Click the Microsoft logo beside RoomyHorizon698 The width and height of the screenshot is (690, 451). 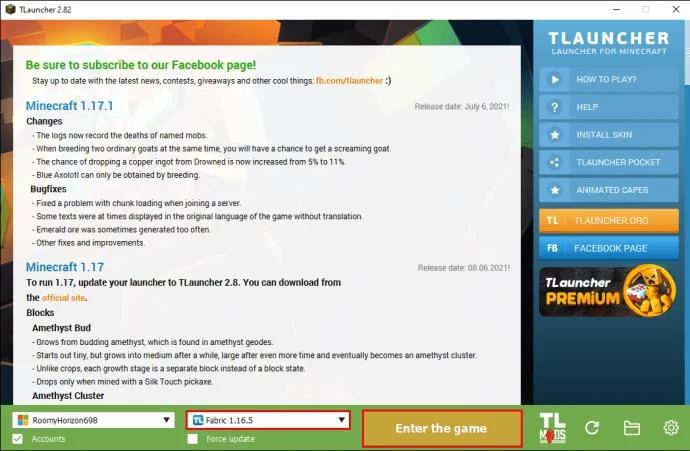coord(22,420)
